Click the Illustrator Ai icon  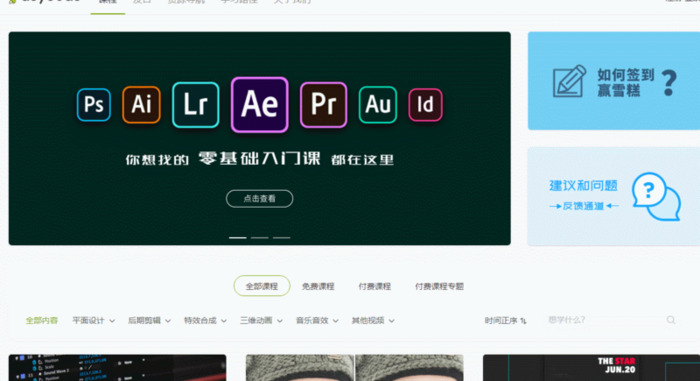[x=141, y=105]
